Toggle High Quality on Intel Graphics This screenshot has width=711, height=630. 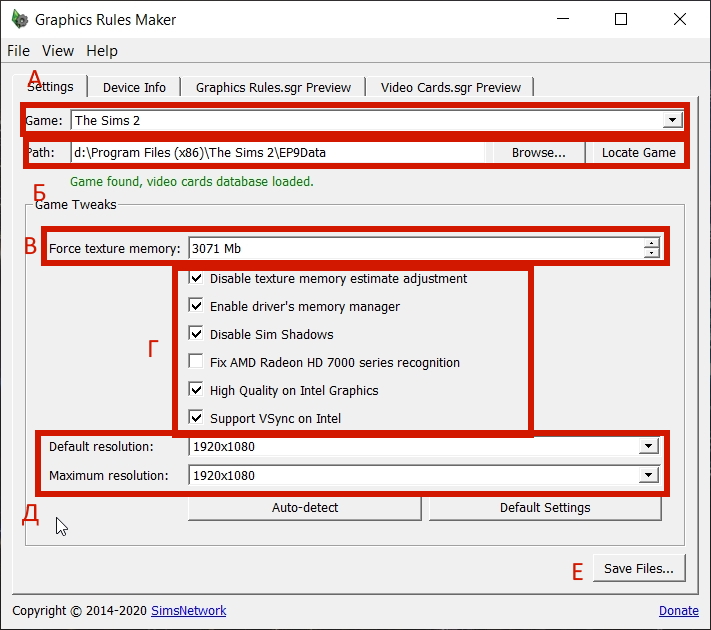tap(196, 390)
